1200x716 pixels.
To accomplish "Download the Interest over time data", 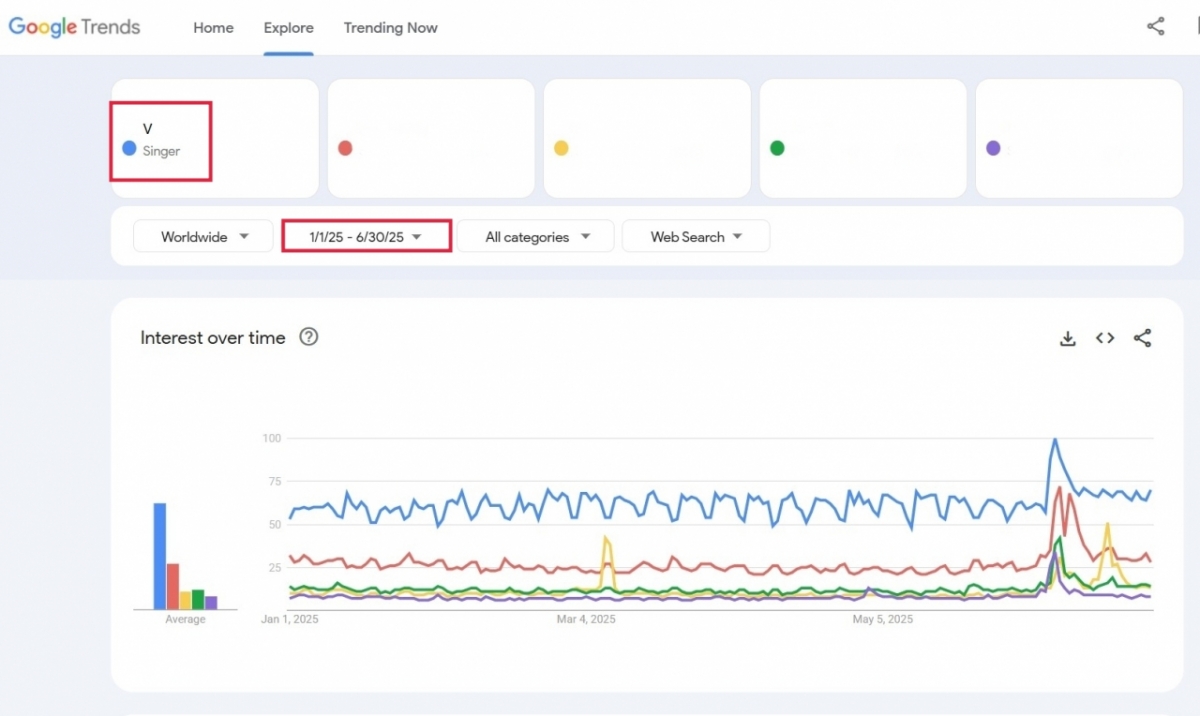I will point(1067,338).
